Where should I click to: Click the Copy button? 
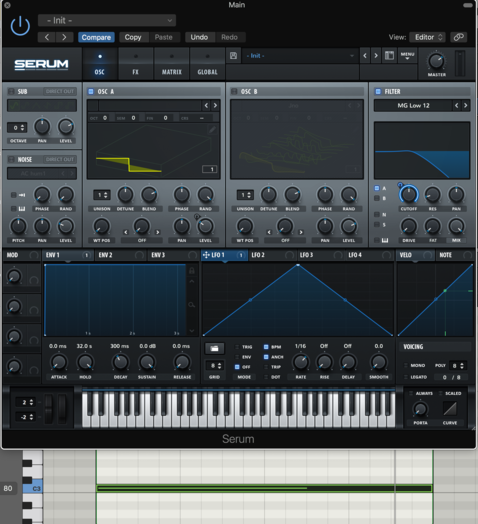[133, 37]
